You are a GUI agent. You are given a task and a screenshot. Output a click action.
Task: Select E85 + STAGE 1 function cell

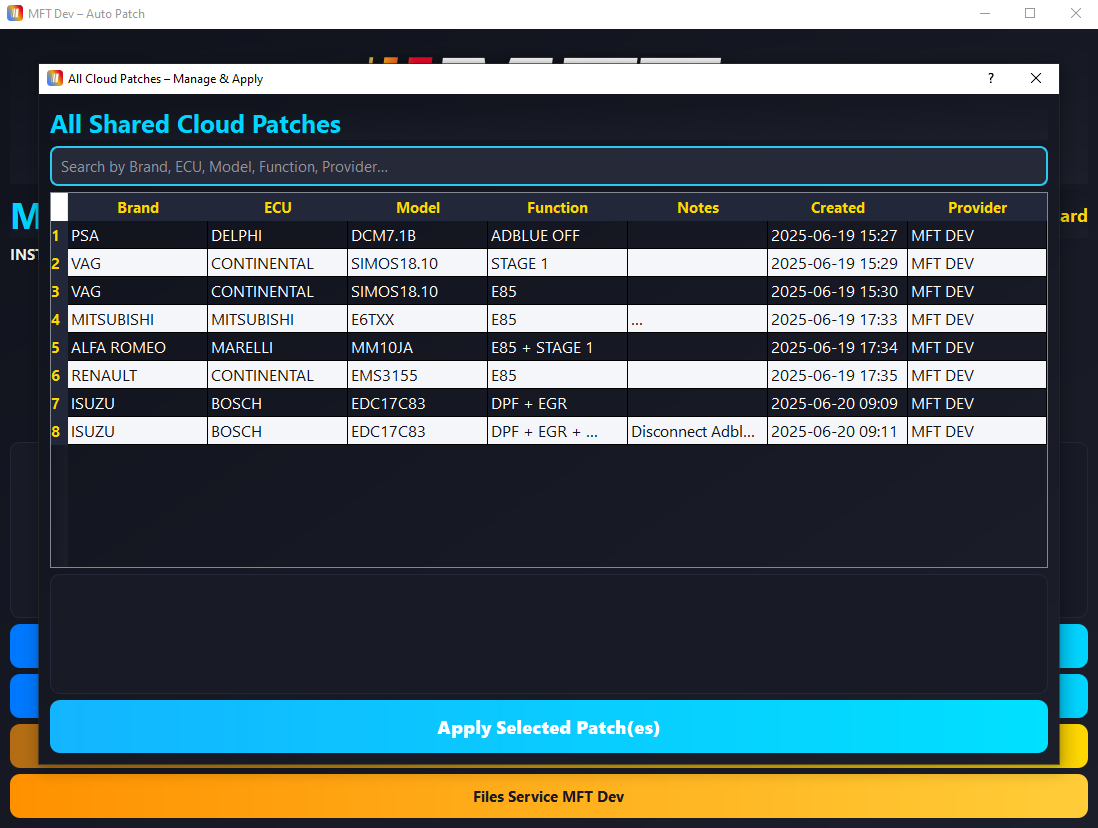coord(557,347)
